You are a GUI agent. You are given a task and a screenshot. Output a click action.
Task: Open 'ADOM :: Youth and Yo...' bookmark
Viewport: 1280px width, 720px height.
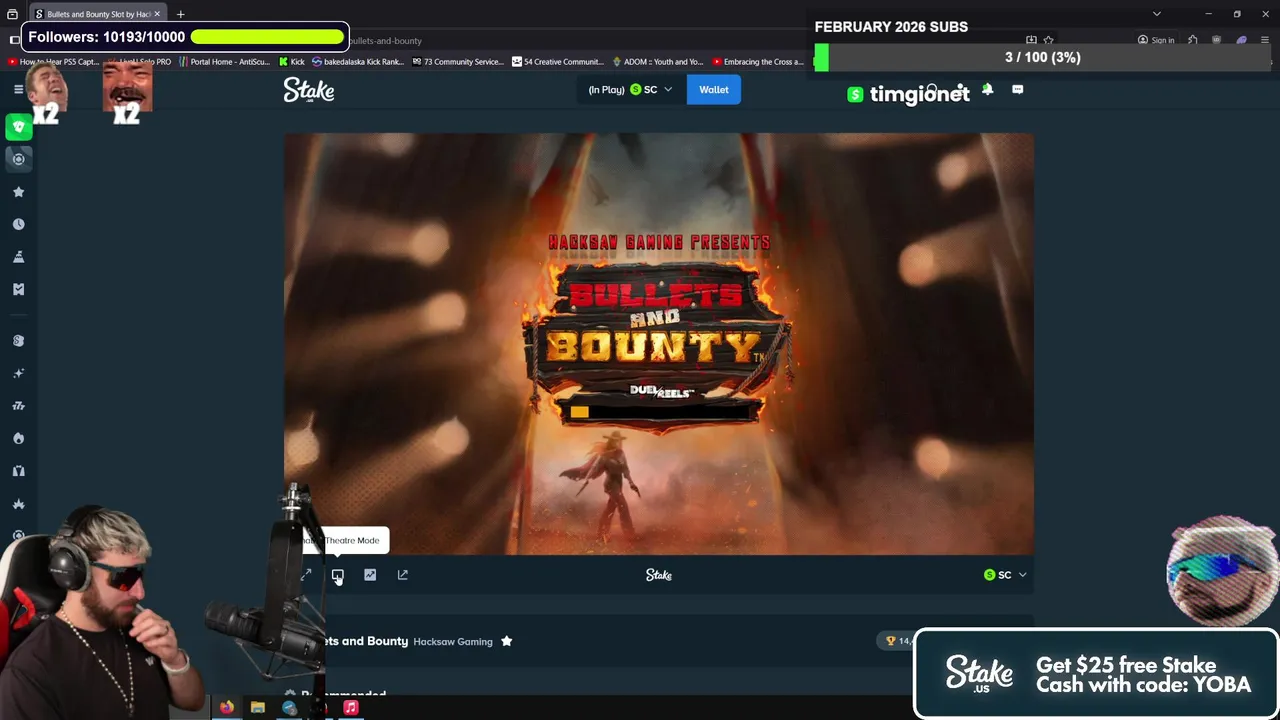tap(657, 62)
